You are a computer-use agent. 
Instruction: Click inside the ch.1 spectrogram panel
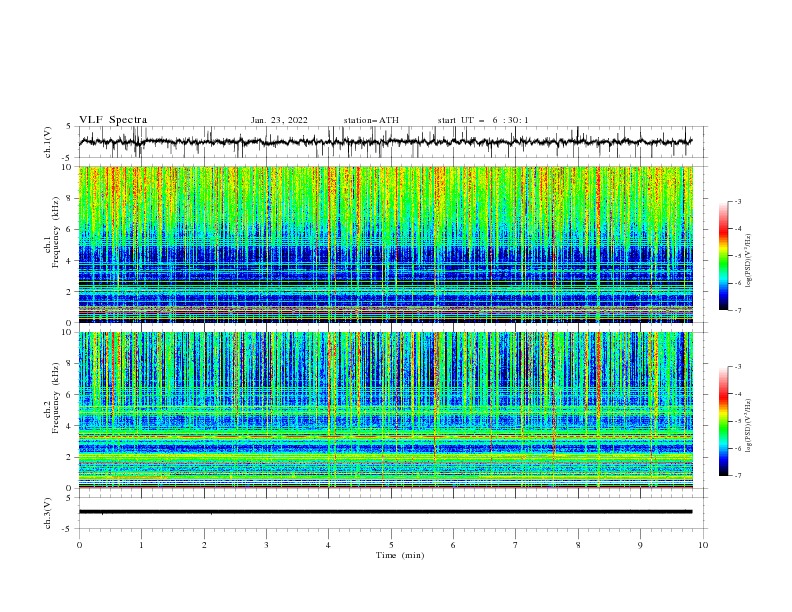[386, 244]
